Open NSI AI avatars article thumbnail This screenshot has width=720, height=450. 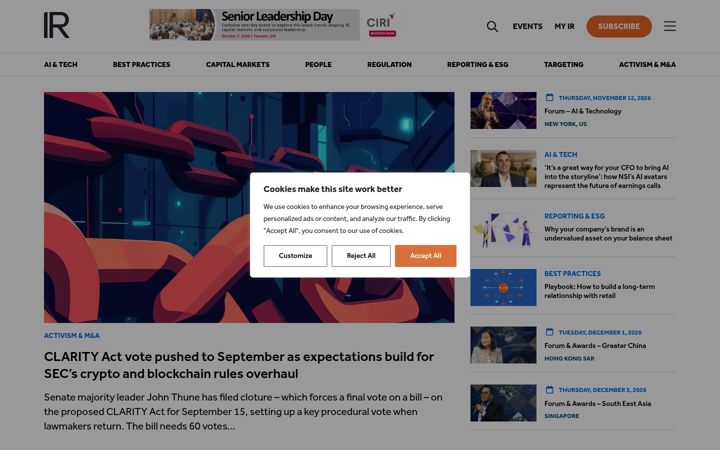coord(503,169)
